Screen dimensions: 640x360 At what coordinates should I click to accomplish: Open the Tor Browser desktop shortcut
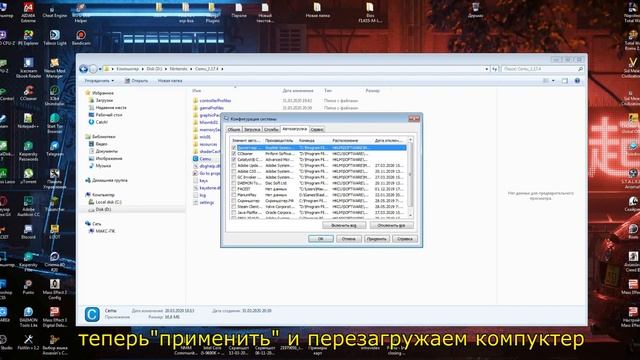click(x=54, y=123)
